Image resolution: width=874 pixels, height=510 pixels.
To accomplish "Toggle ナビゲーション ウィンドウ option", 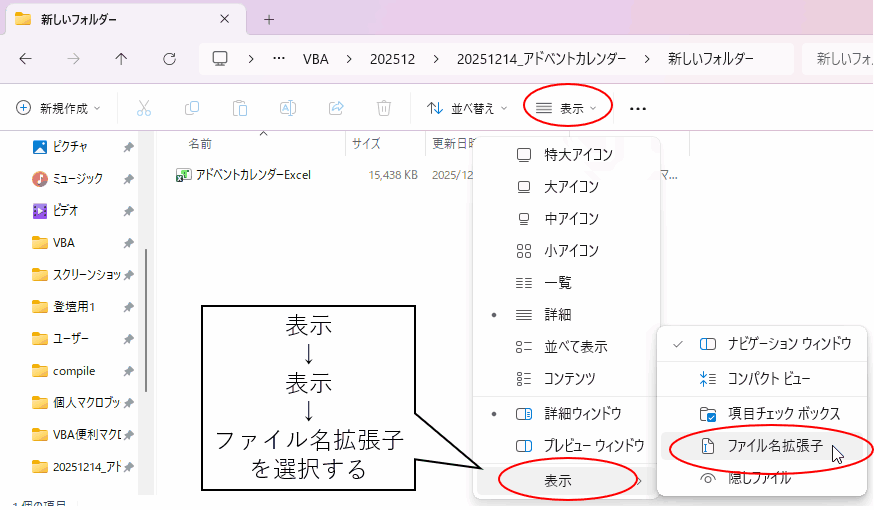I will [762, 344].
